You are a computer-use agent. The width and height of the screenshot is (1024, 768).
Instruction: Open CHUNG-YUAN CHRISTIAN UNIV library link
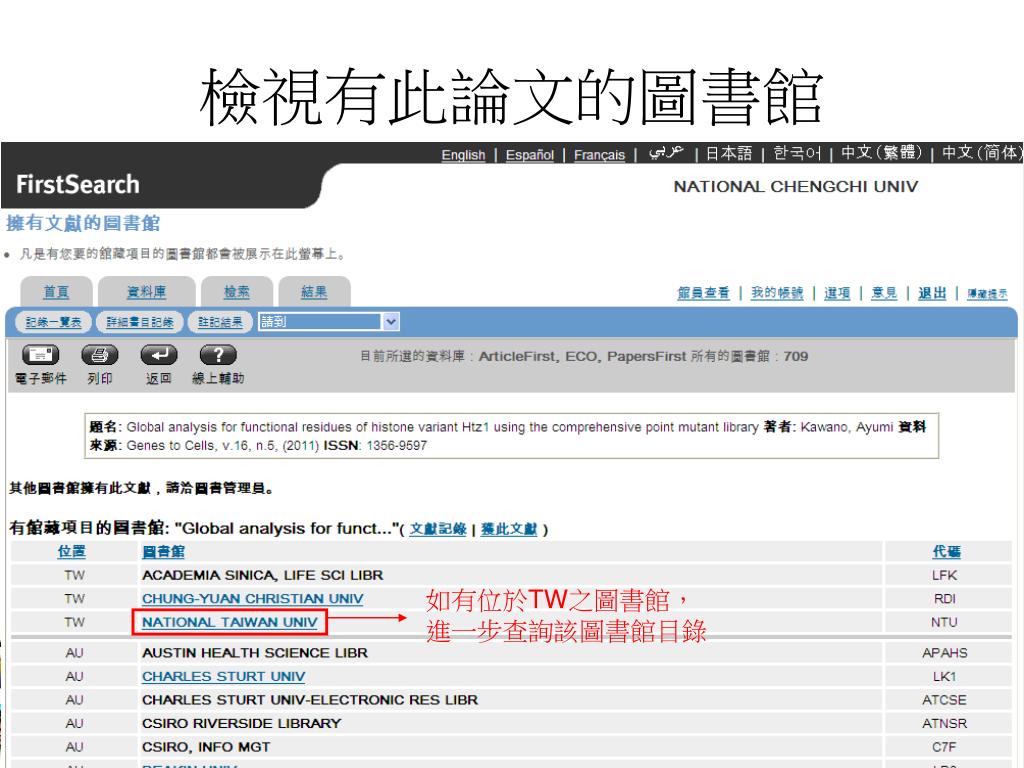[252, 599]
